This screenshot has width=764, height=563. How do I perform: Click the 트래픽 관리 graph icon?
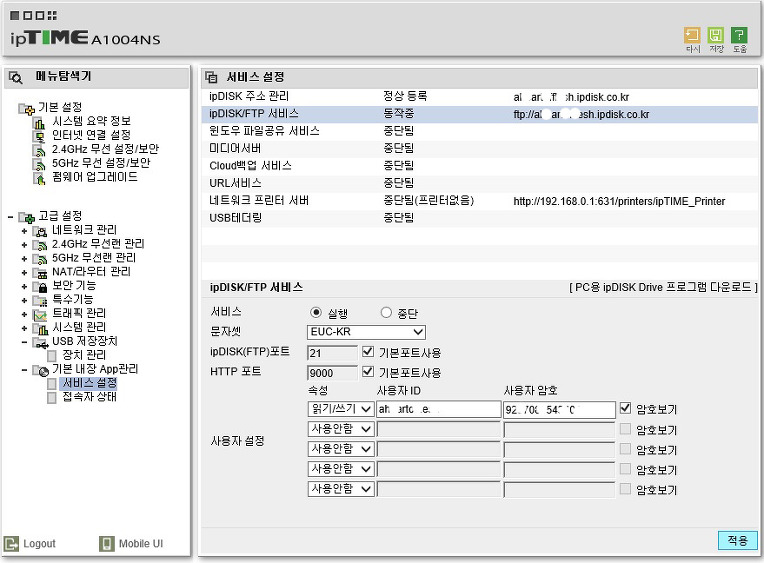[39, 315]
